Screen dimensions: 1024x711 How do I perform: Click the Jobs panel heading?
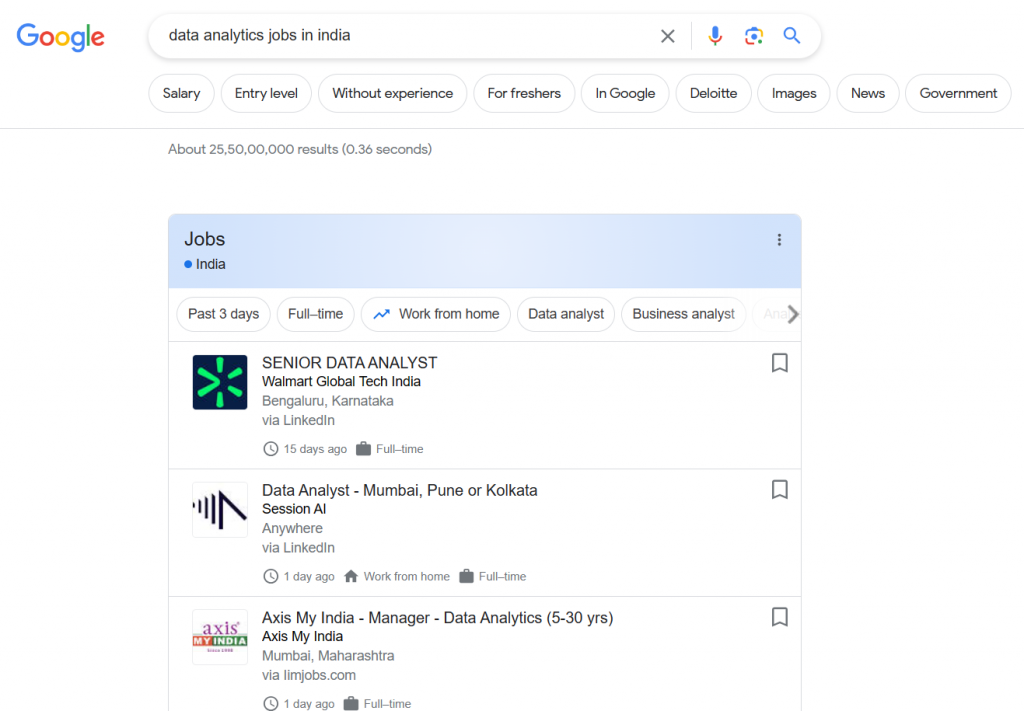coord(204,239)
